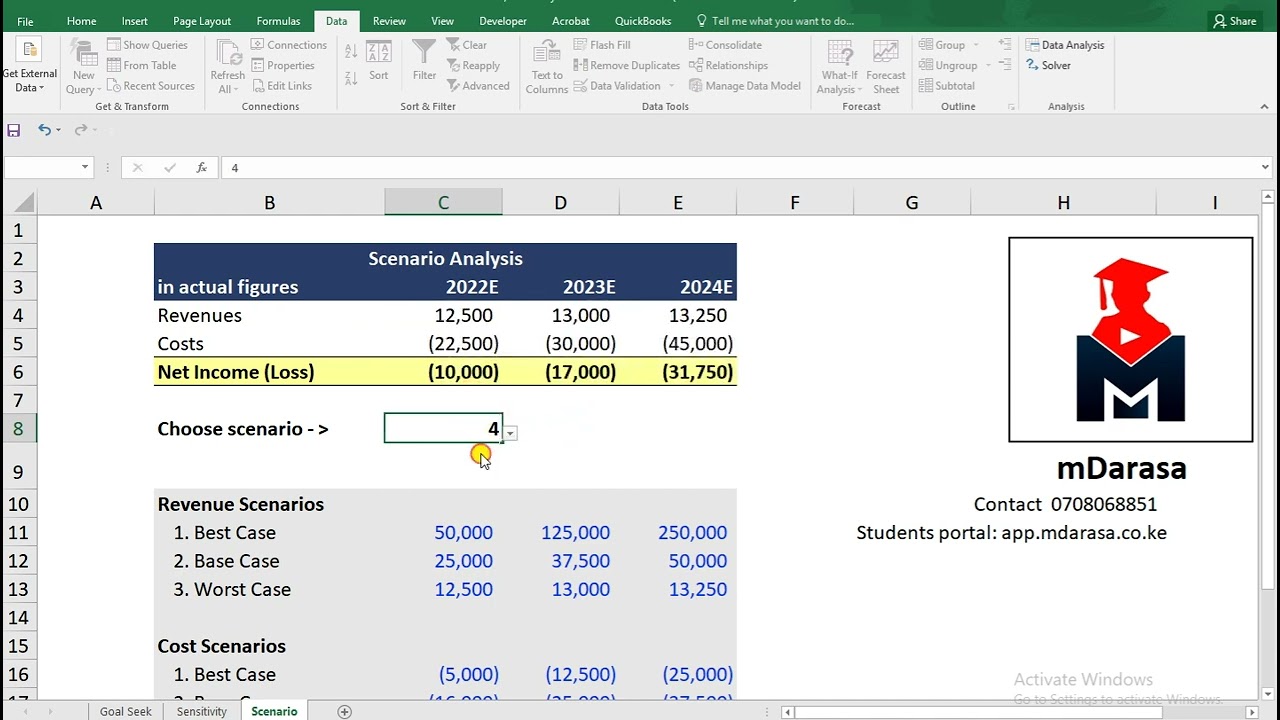
Task: Switch to Sensitivity sheet
Action: point(202,711)
